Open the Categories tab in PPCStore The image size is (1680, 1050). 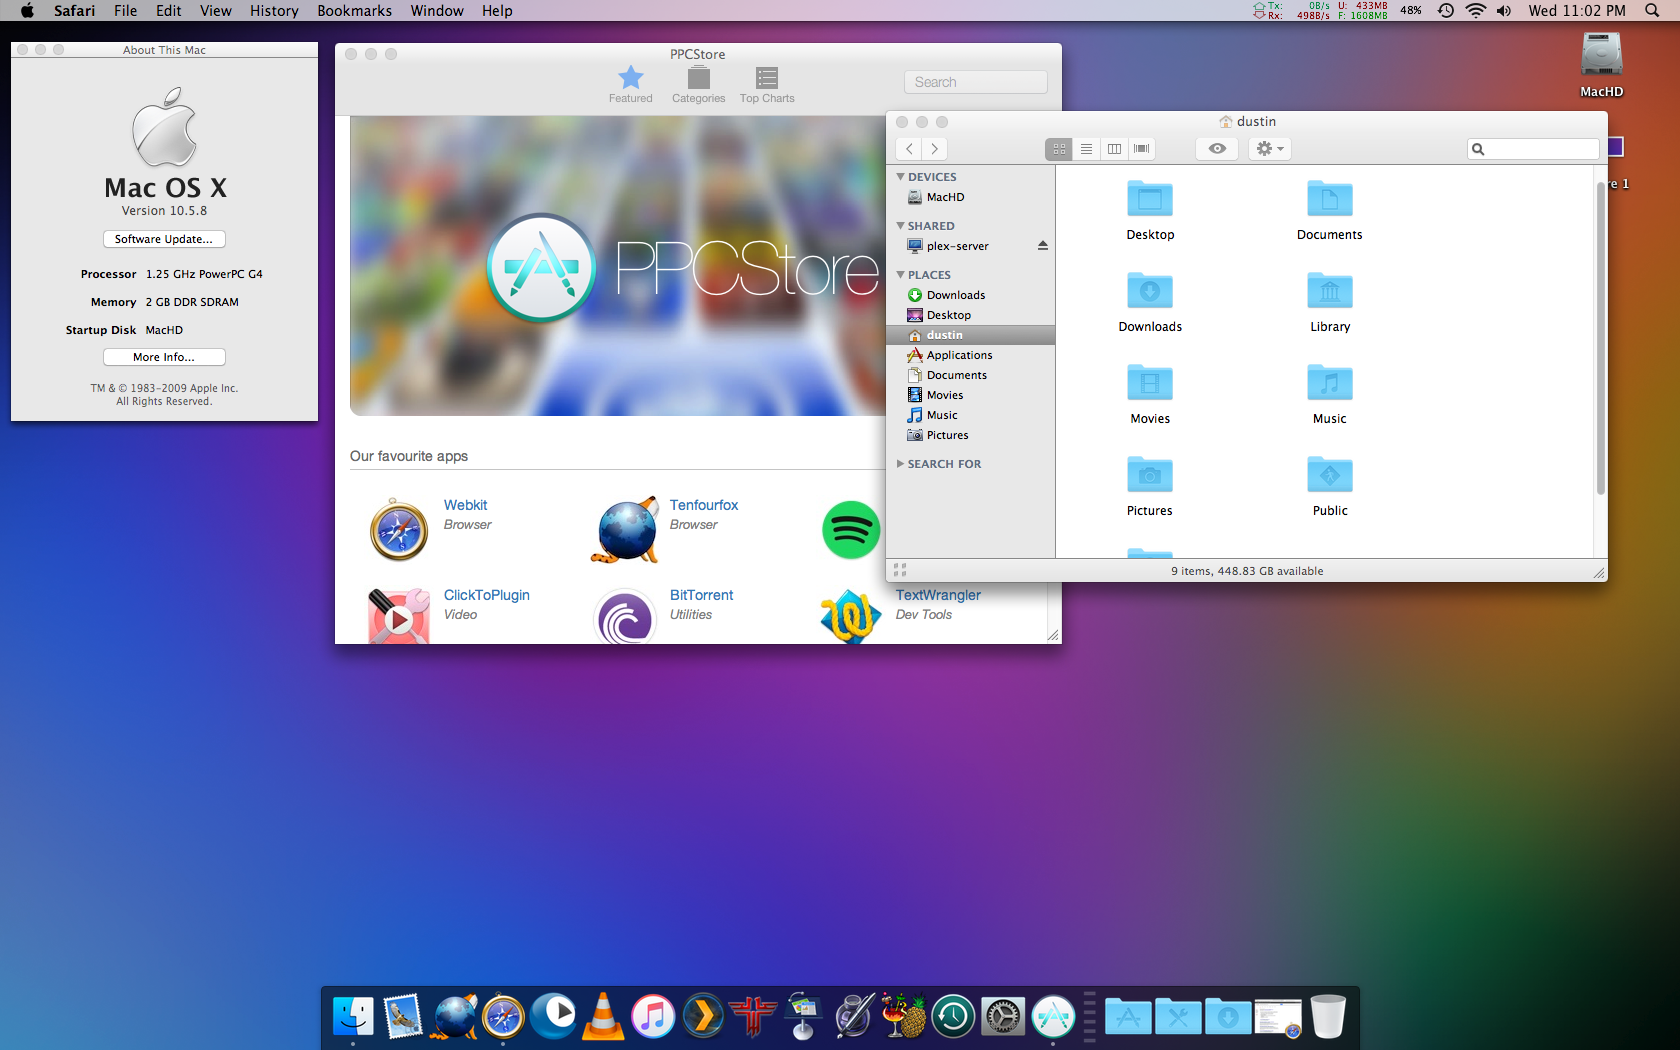[x=699, y=85]
